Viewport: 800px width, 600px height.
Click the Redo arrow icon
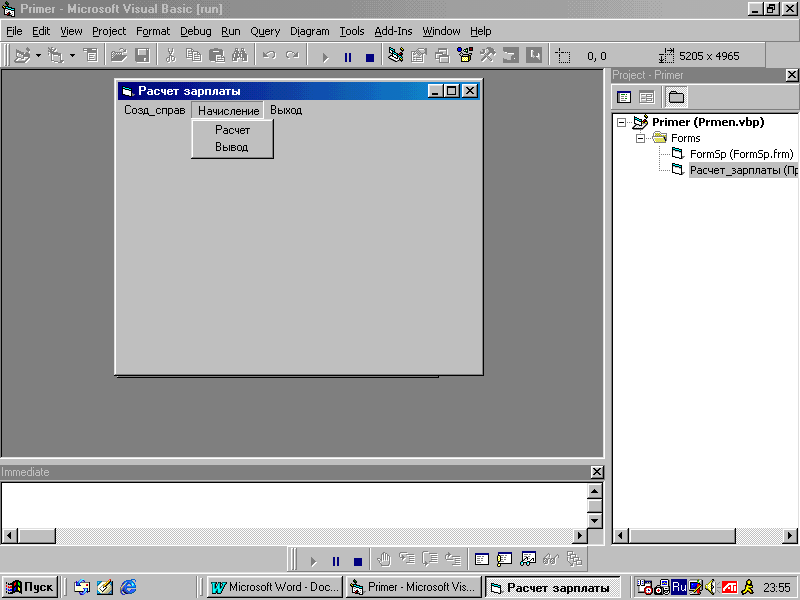coord(292,55)
